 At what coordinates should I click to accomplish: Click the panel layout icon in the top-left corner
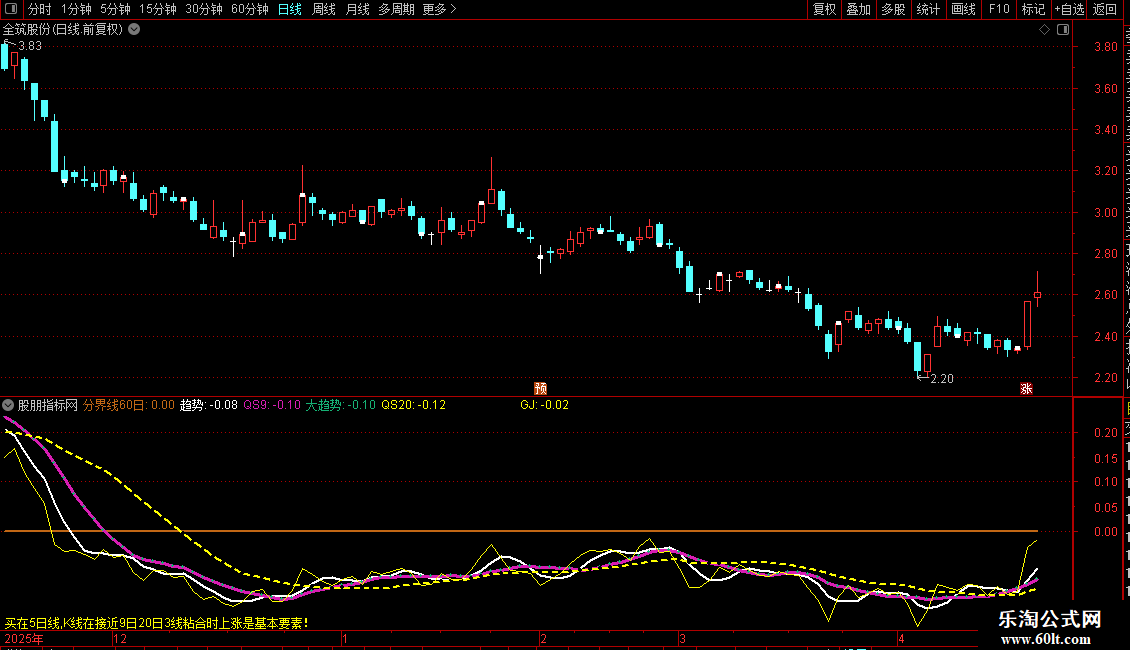click(11, 9)
